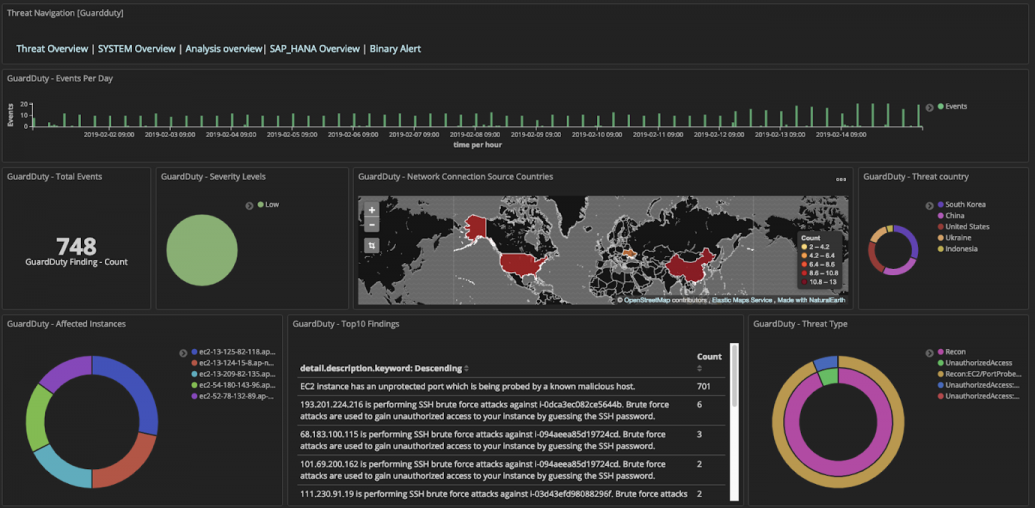Open the SAP_HANA Overview link
Viewport: 1035px width, 508px height.
315,49
